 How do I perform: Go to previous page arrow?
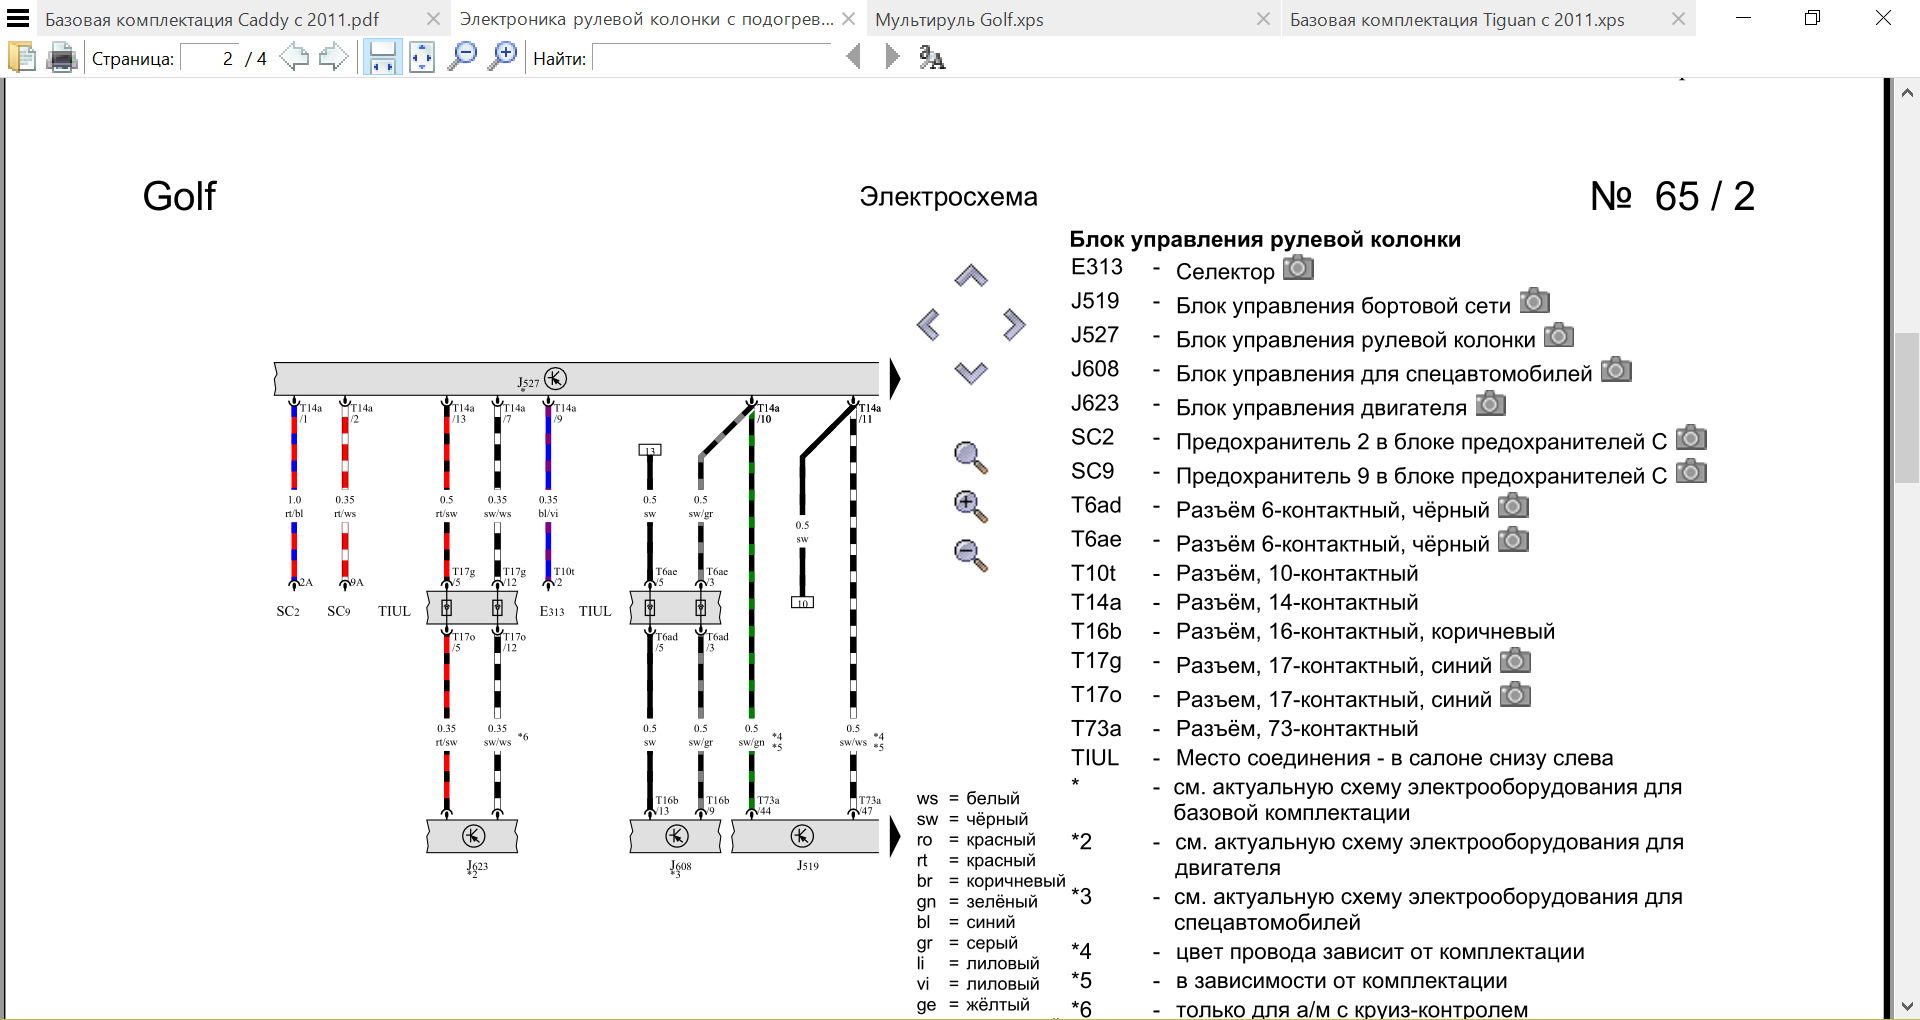(294, 58)
